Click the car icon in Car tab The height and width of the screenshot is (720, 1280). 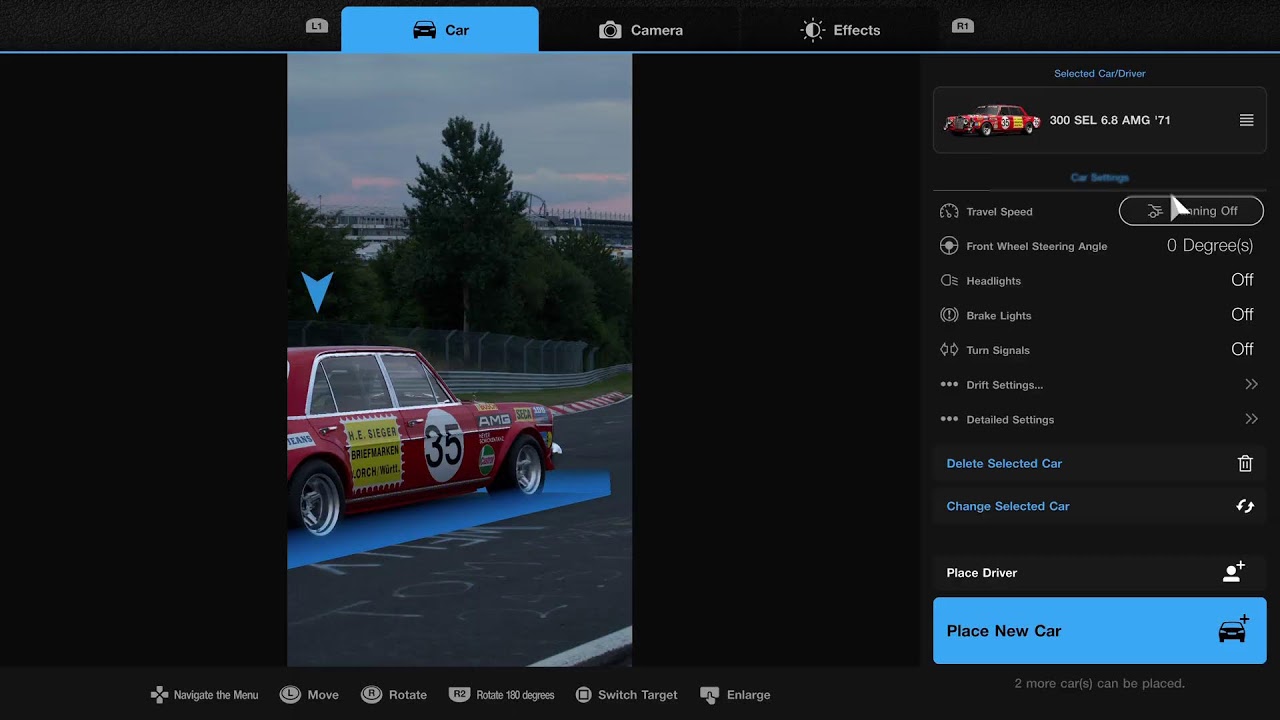(x=424, y=30)
